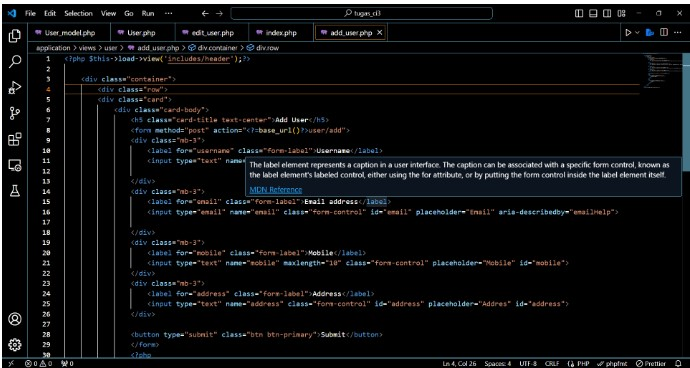
Task: Open notifications bell in status bar
Action: point(678,364)
